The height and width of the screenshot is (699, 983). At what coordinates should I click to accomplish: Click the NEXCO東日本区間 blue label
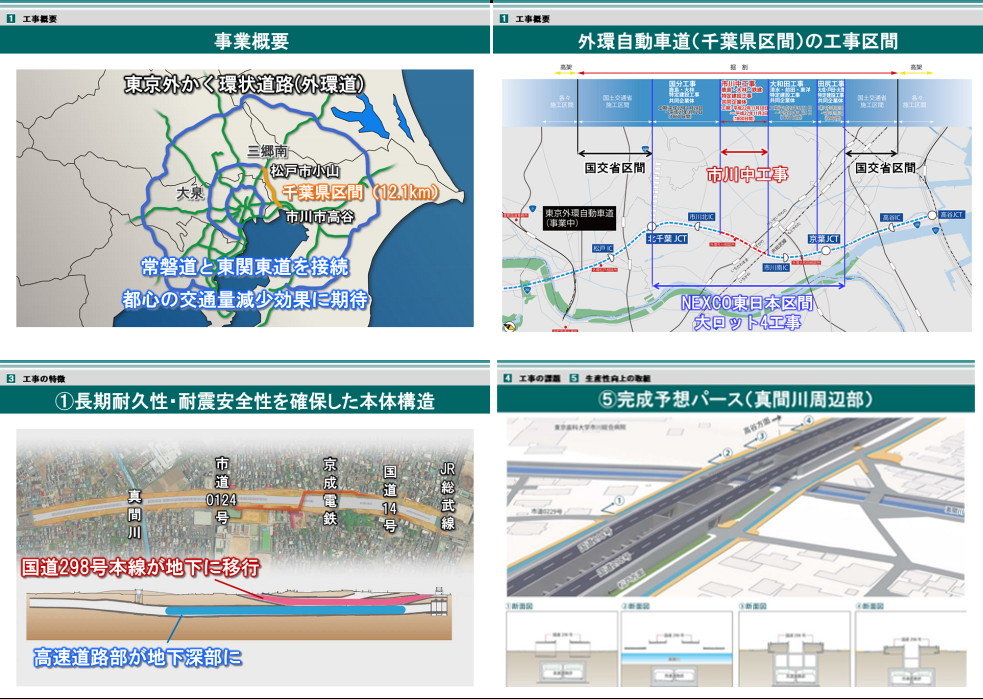coord(748,301)
